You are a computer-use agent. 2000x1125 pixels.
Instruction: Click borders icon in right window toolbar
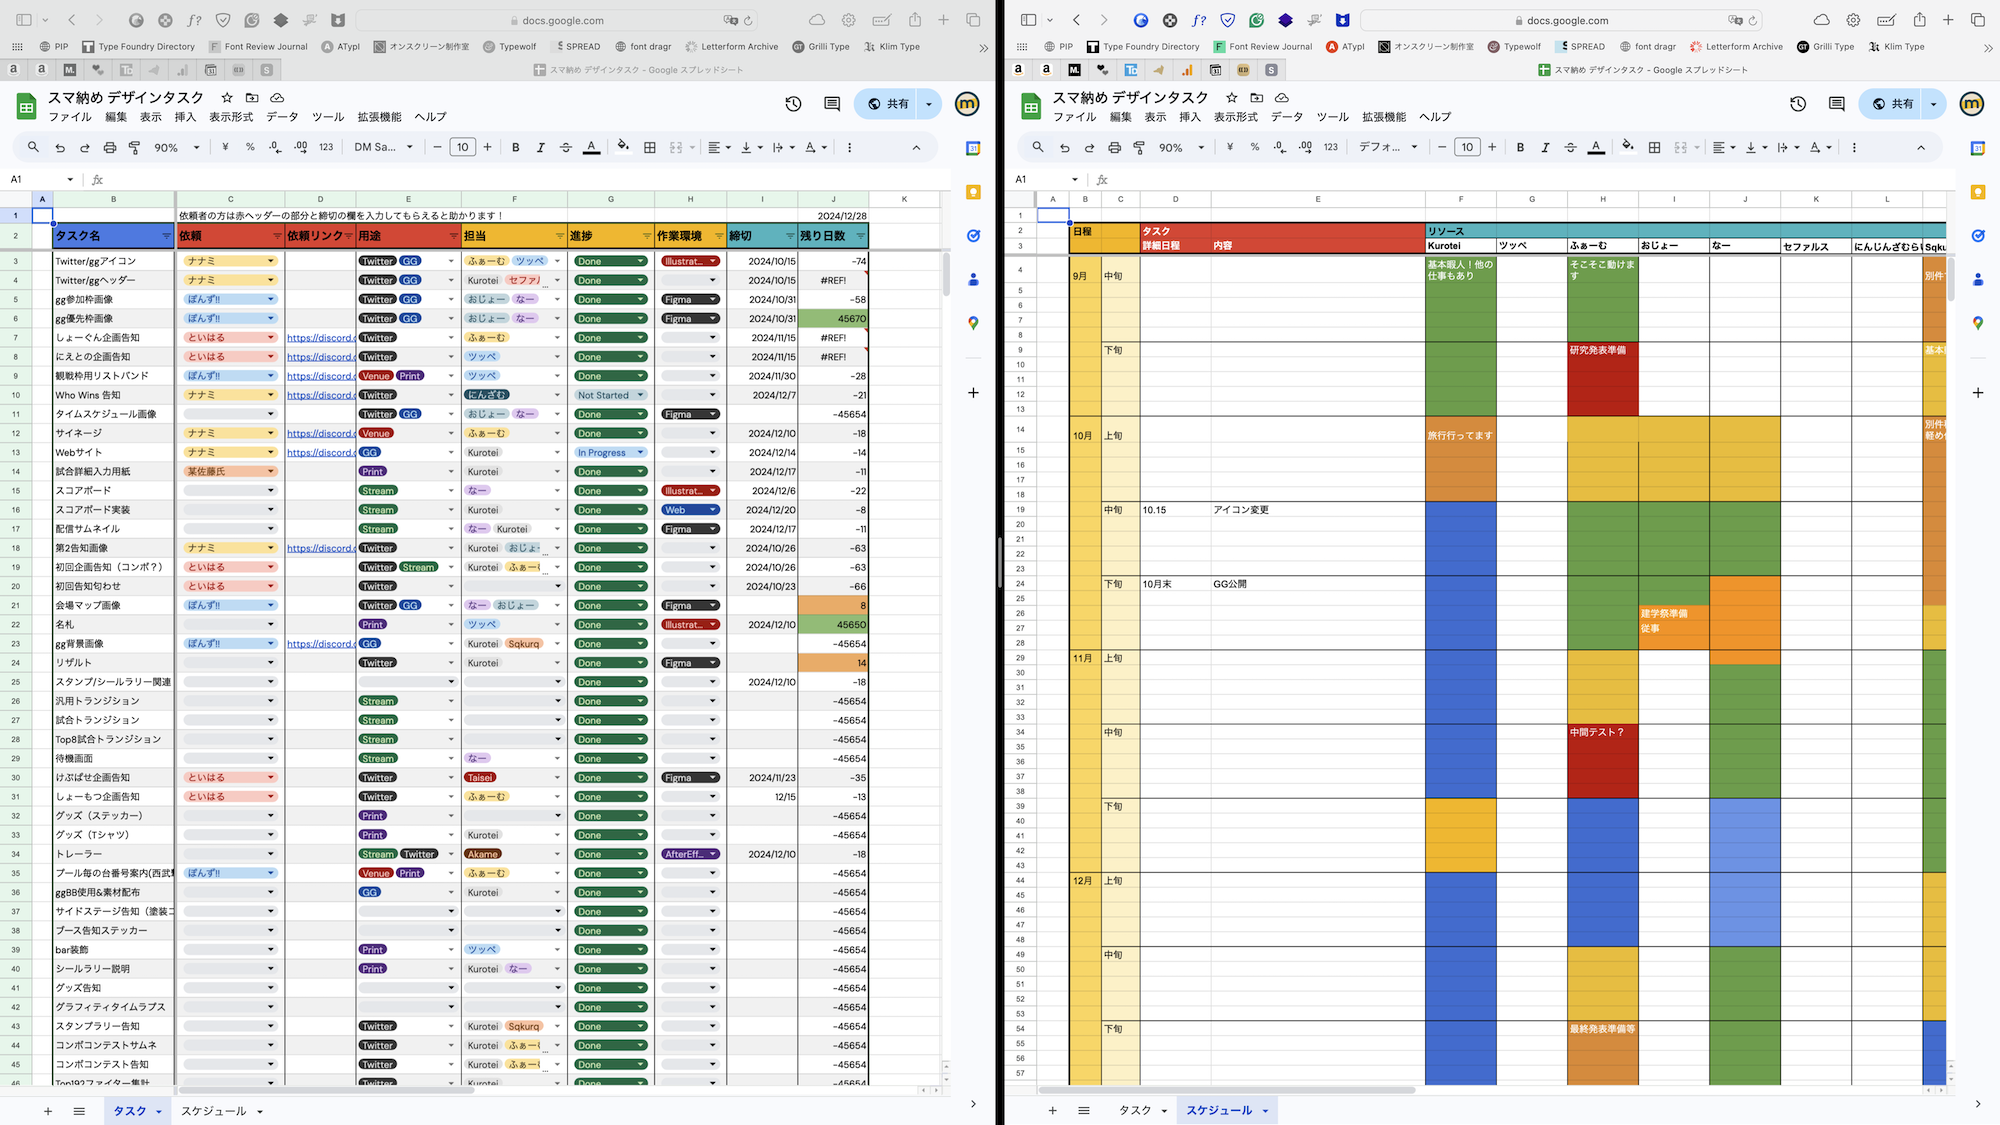[1654, 147]
